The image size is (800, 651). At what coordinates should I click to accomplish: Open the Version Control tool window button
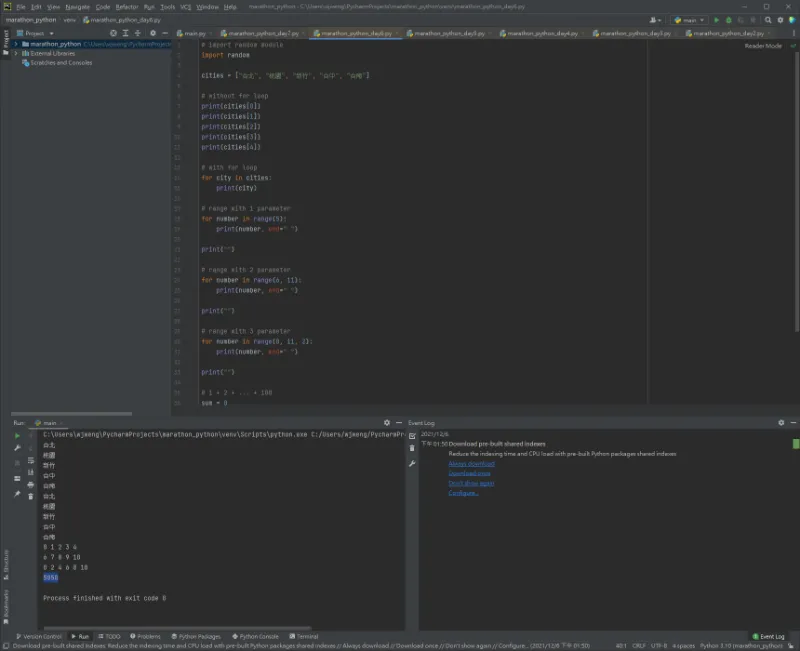39,636
